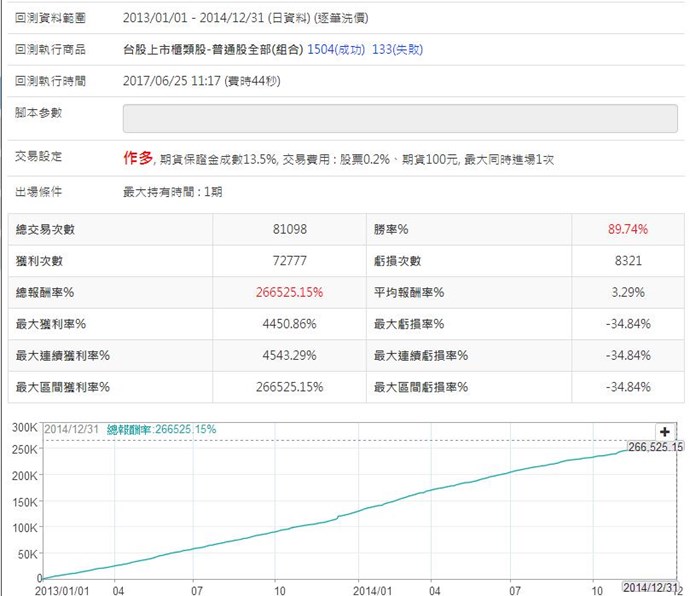Click the 平均報酬率% value 3.29%
This screenshot has width=690, height=596.
pyautogui.click(x=634, y=292)
